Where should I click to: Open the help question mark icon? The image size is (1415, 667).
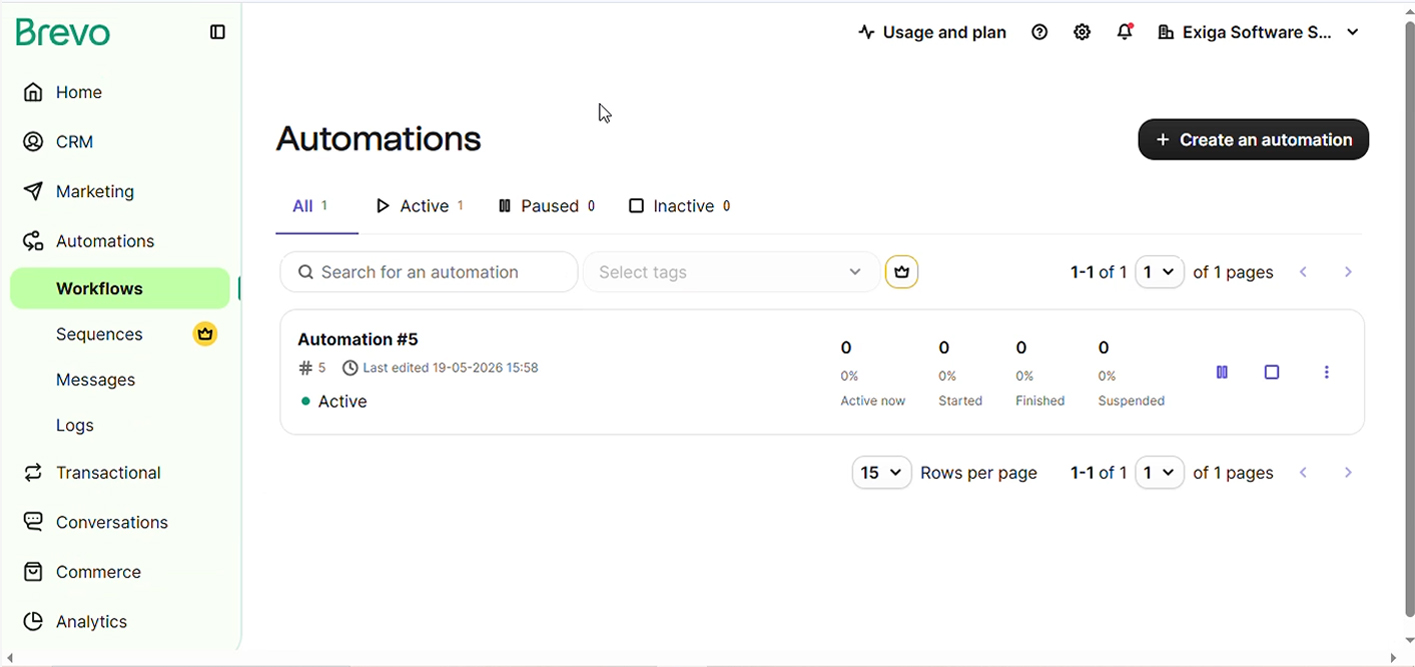point(1039,32)
